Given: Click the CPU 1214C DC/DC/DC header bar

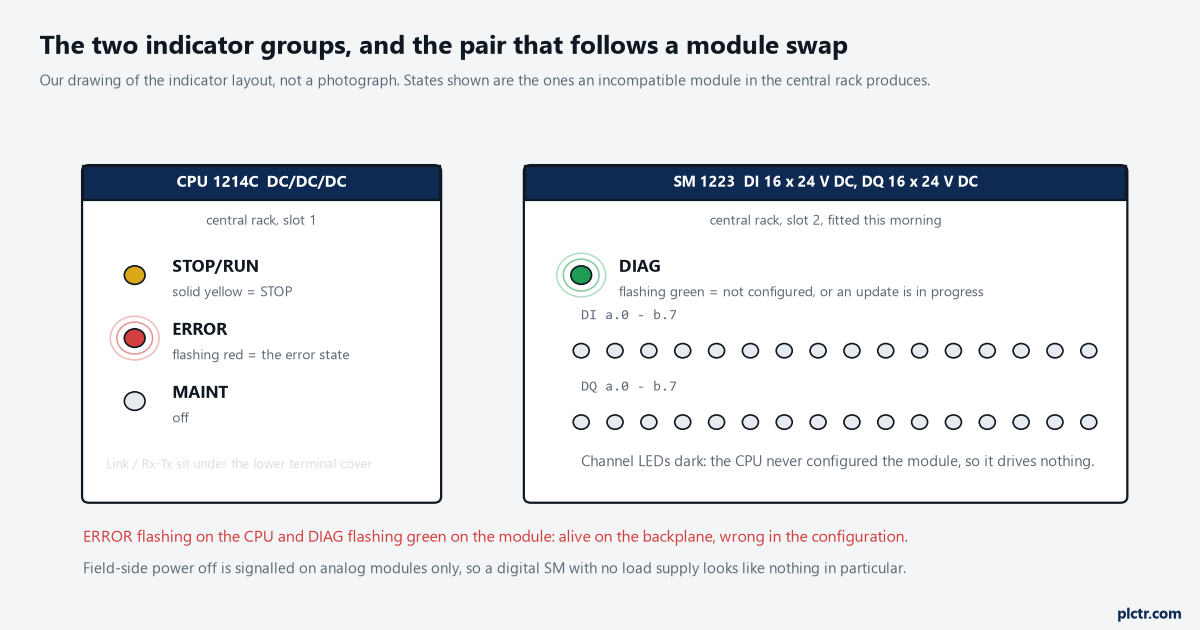Looking at the screenshot, I should click(x=261, y=183).
